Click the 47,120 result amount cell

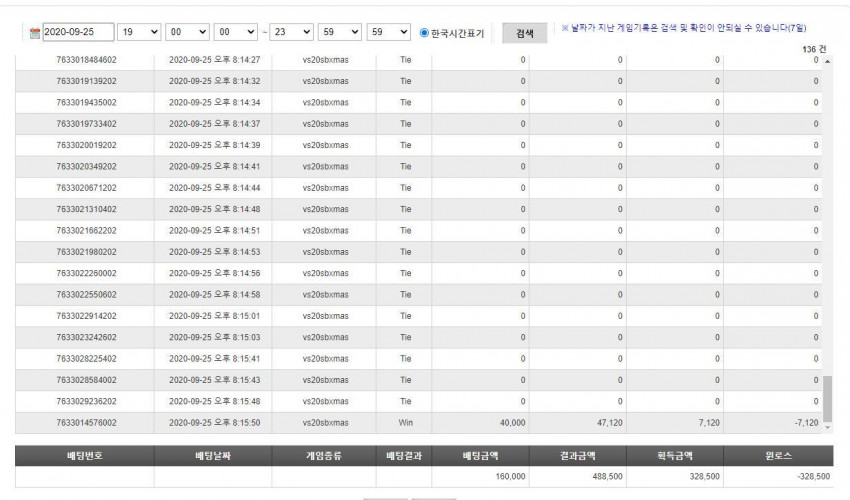[x=610, y=423]
